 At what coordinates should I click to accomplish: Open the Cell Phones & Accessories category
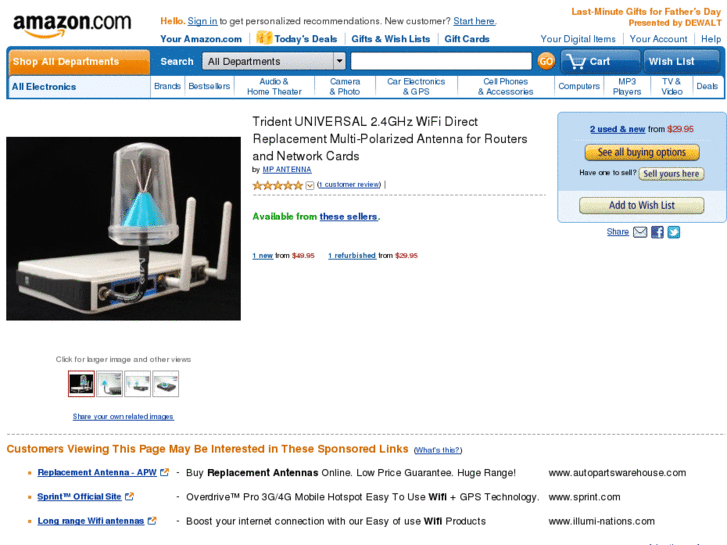[x=505, y=86]
